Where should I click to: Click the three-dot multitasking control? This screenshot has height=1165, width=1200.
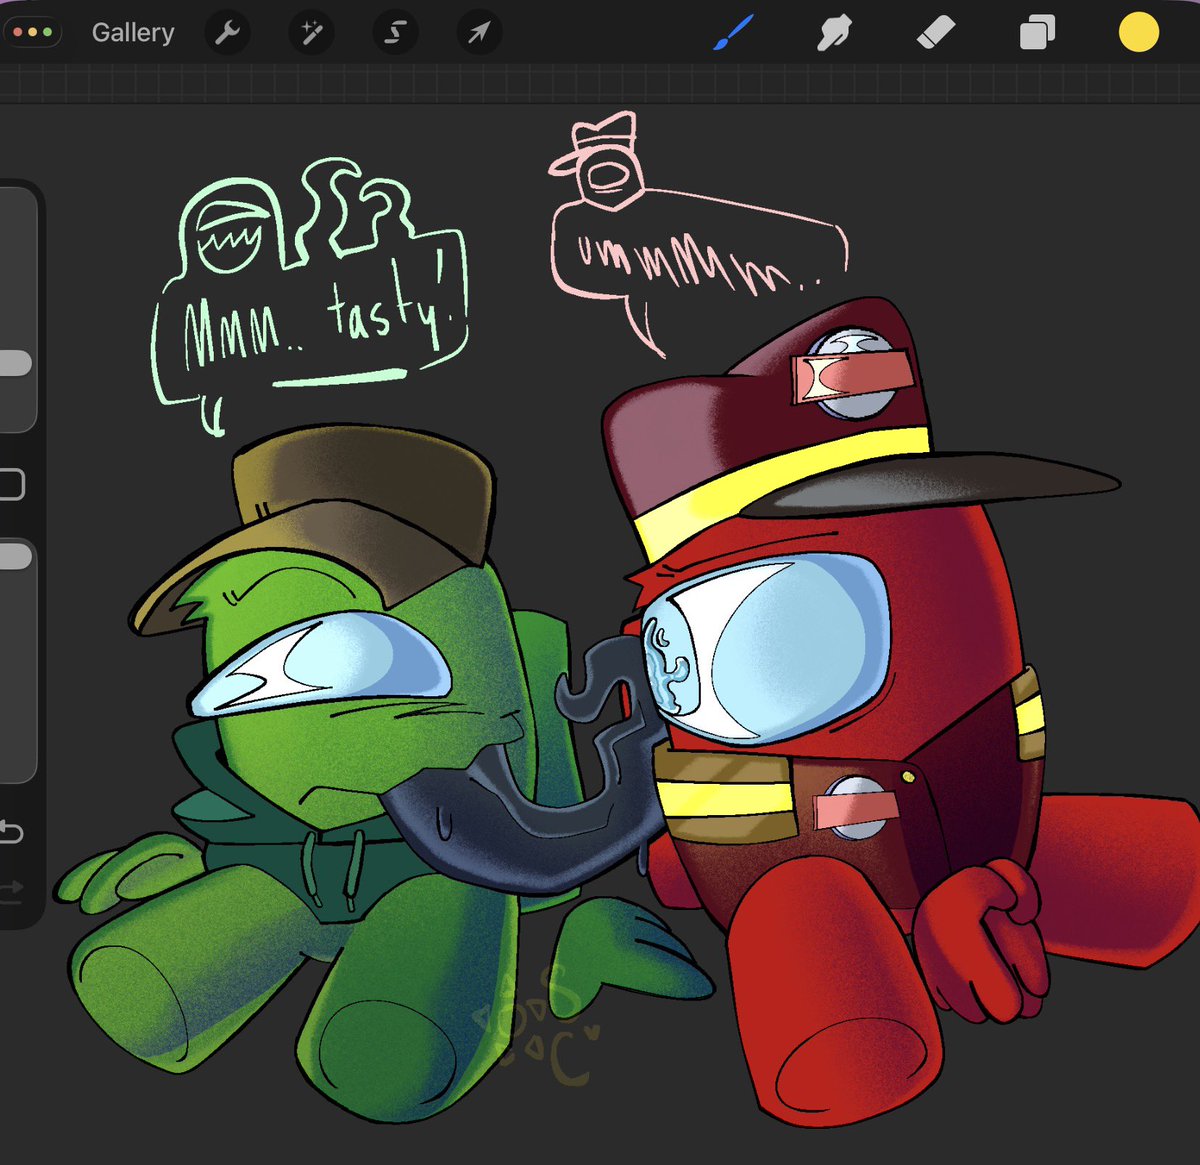(32, 33)
